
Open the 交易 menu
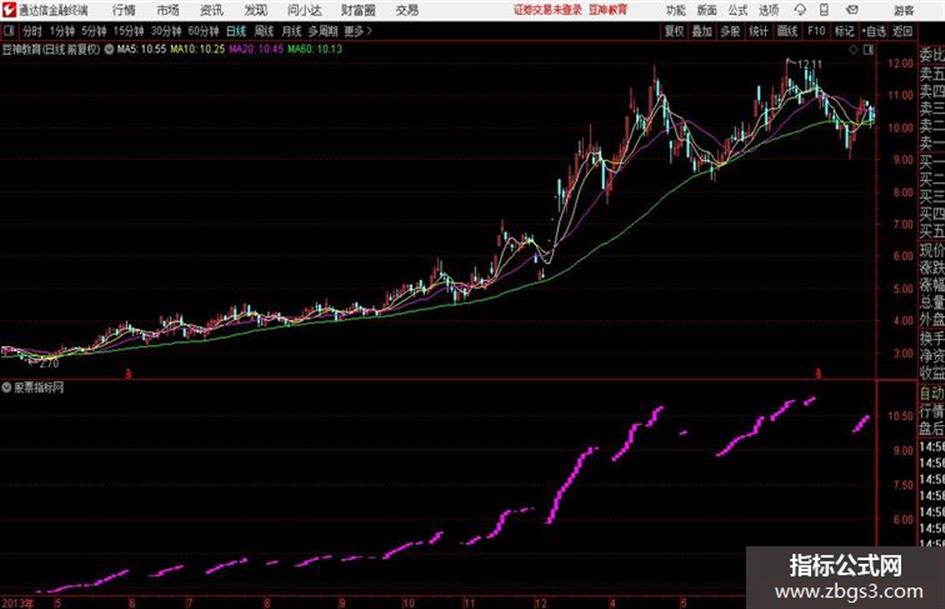(407, 10)
